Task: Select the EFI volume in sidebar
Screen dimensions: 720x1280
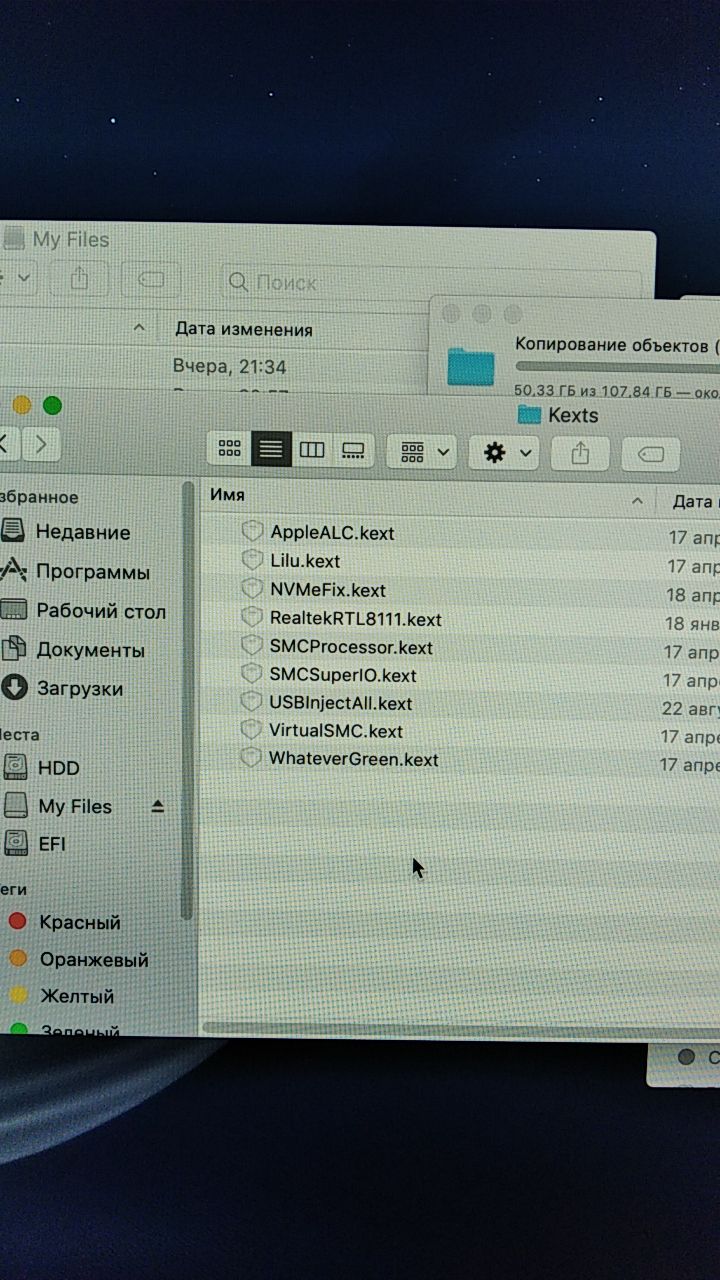Action: click(x=35, y=843)
